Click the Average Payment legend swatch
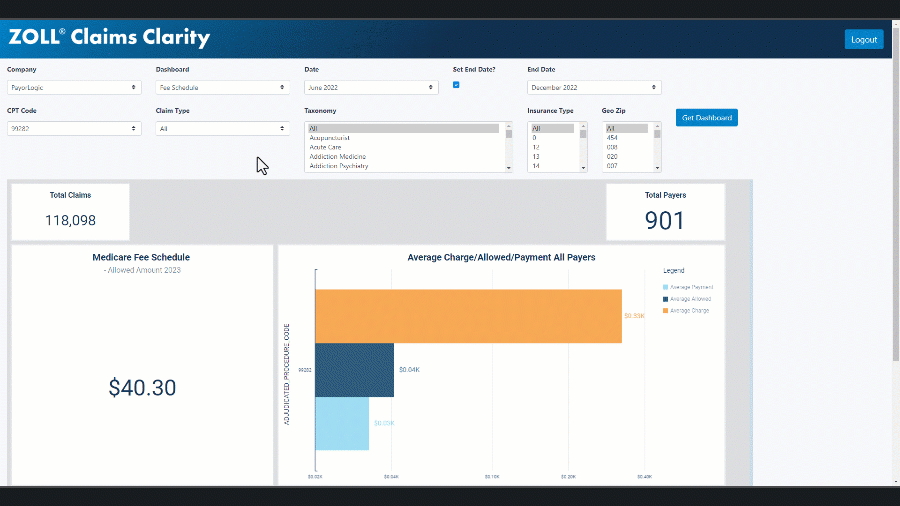This screenshot has height=506, width=900. coord(665,287)
